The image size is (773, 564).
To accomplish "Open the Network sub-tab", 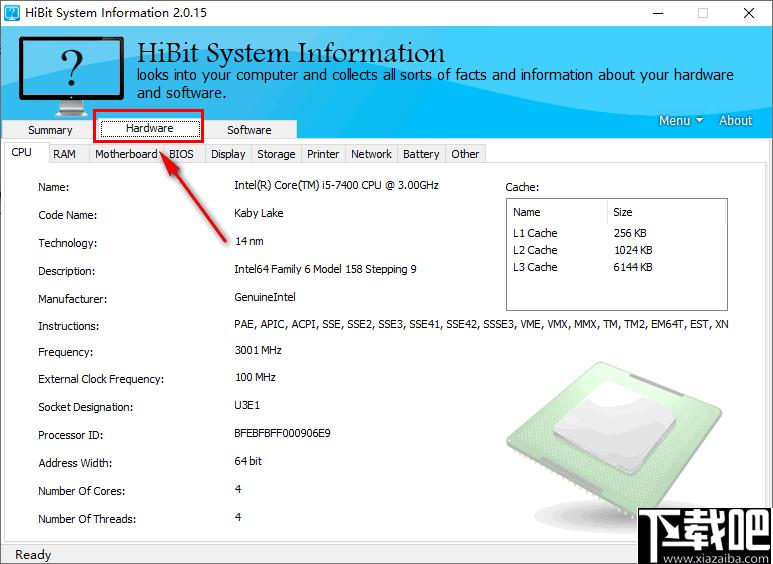I will click(371, 154).
